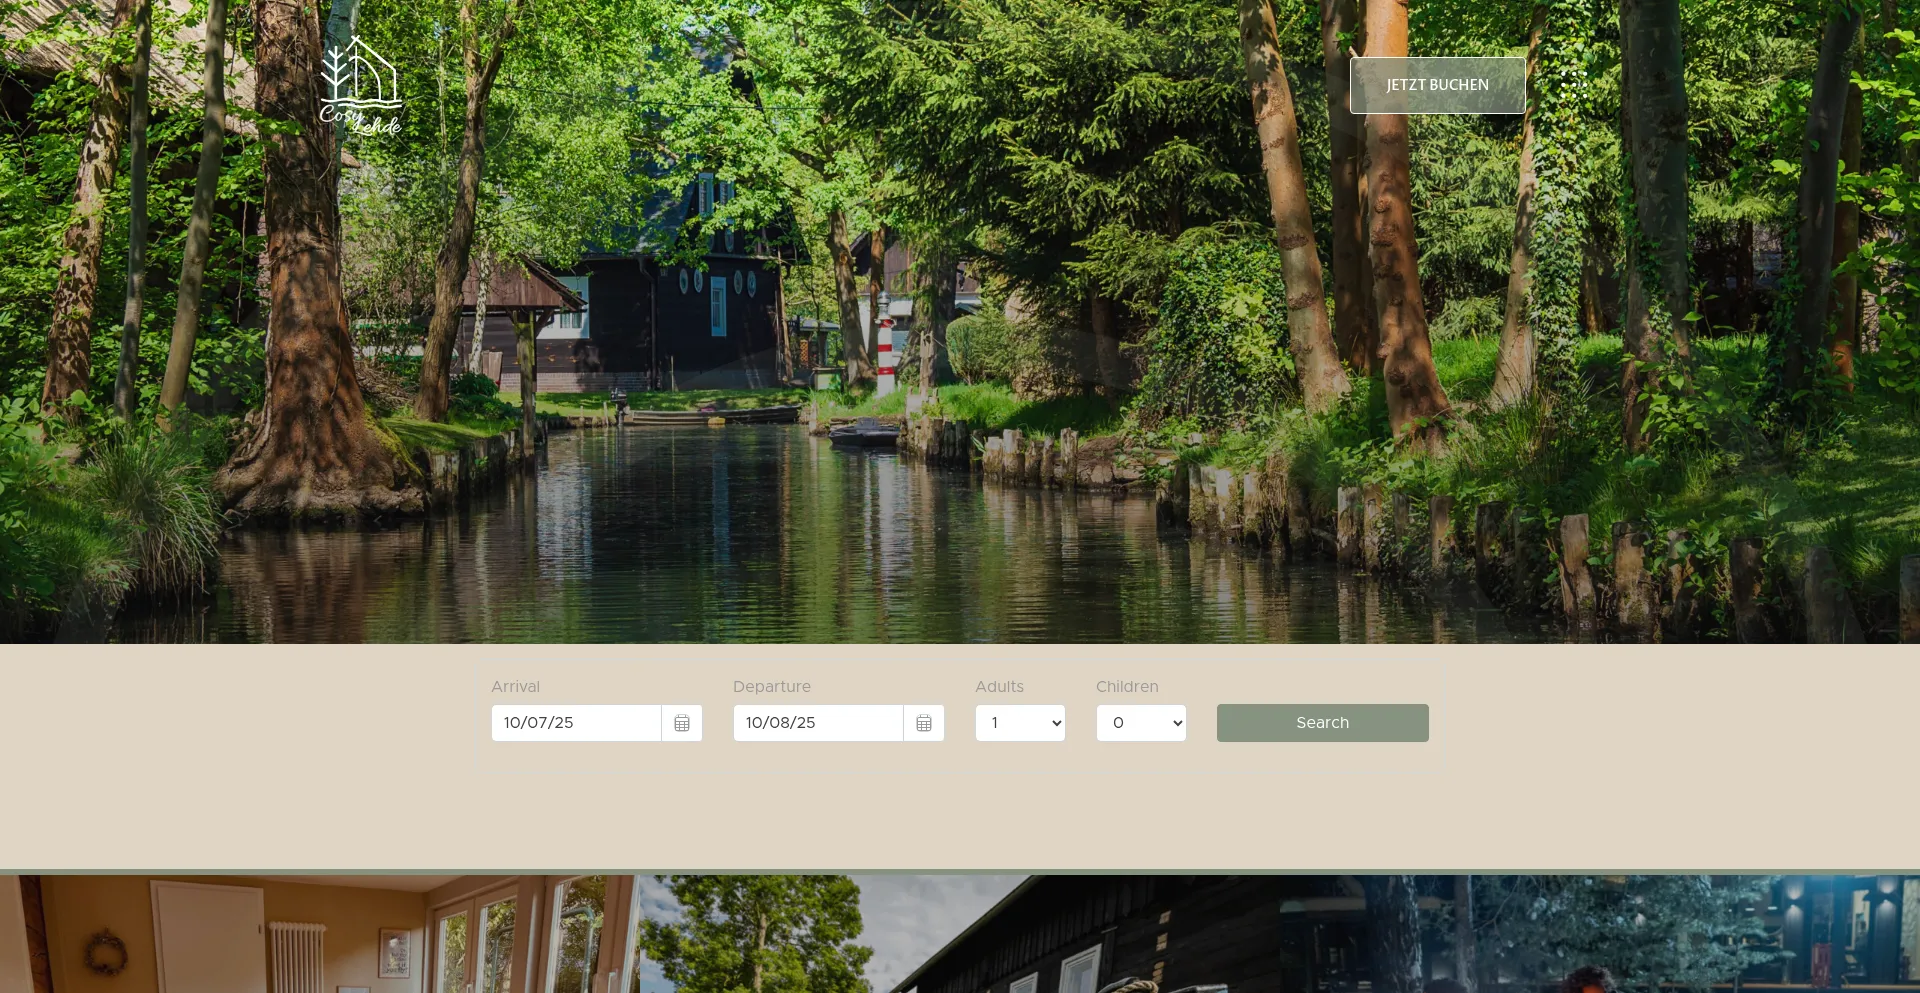Click the JETZT BUCHEN button
1920x993 pixels.
[x=1437, y=85]
